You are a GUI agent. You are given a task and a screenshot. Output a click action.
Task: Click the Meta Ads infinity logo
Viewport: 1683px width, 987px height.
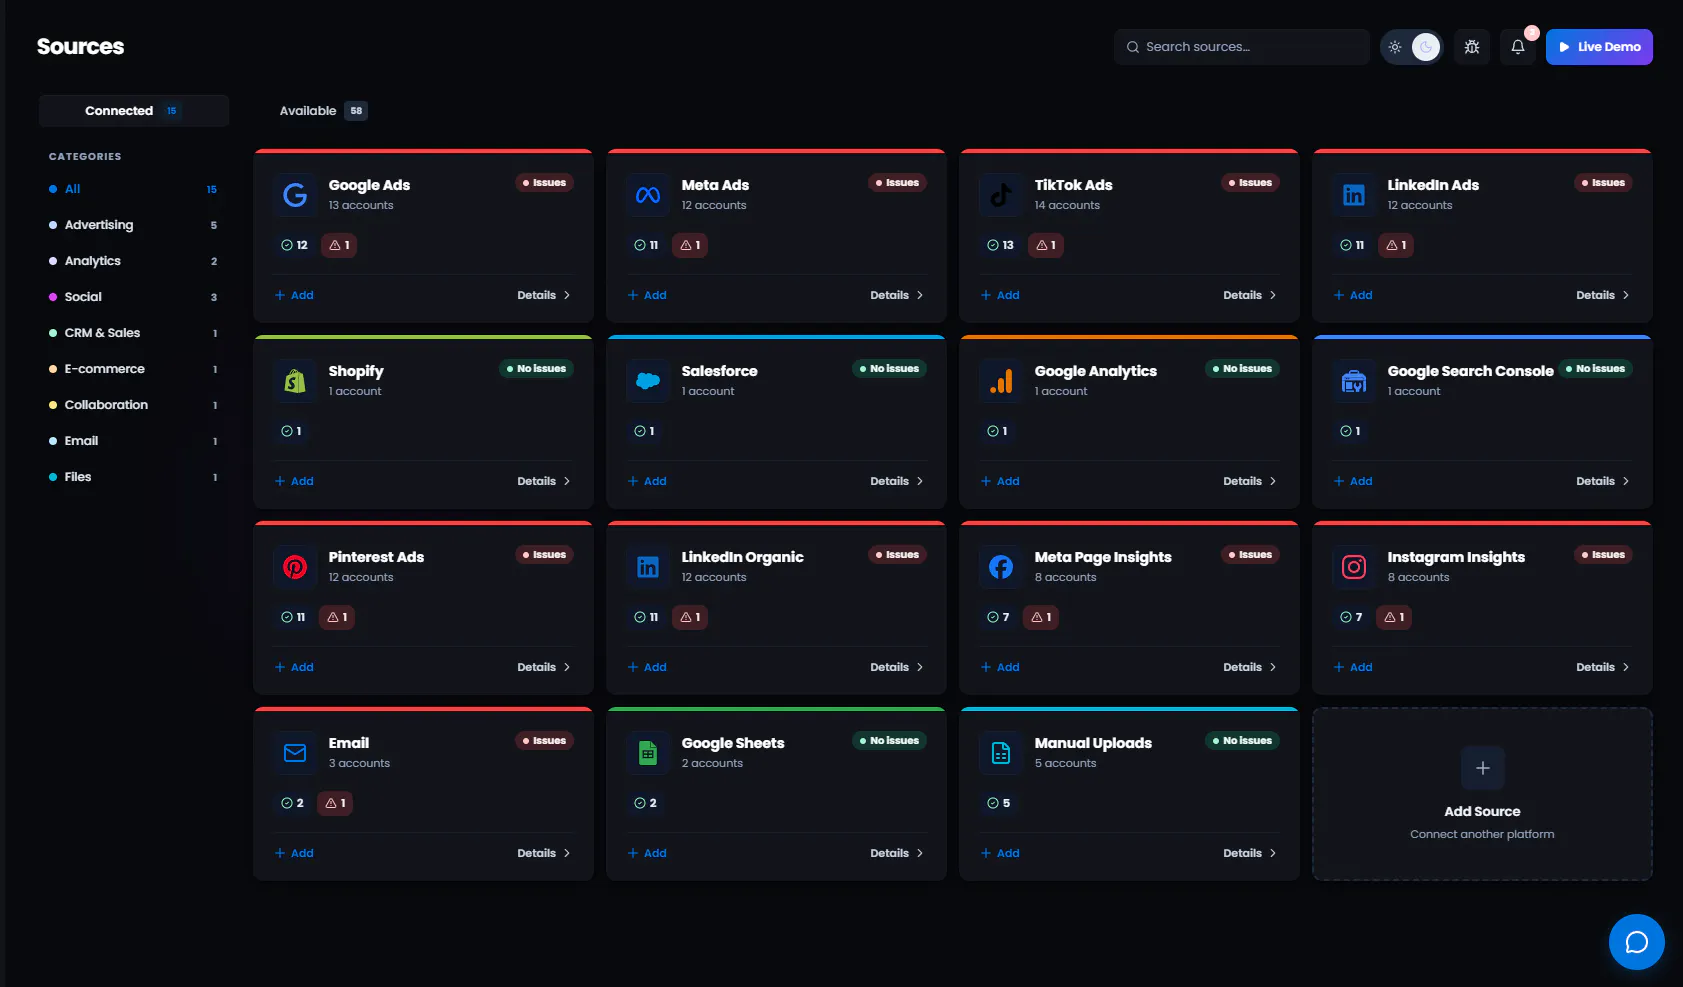(648, 195)
